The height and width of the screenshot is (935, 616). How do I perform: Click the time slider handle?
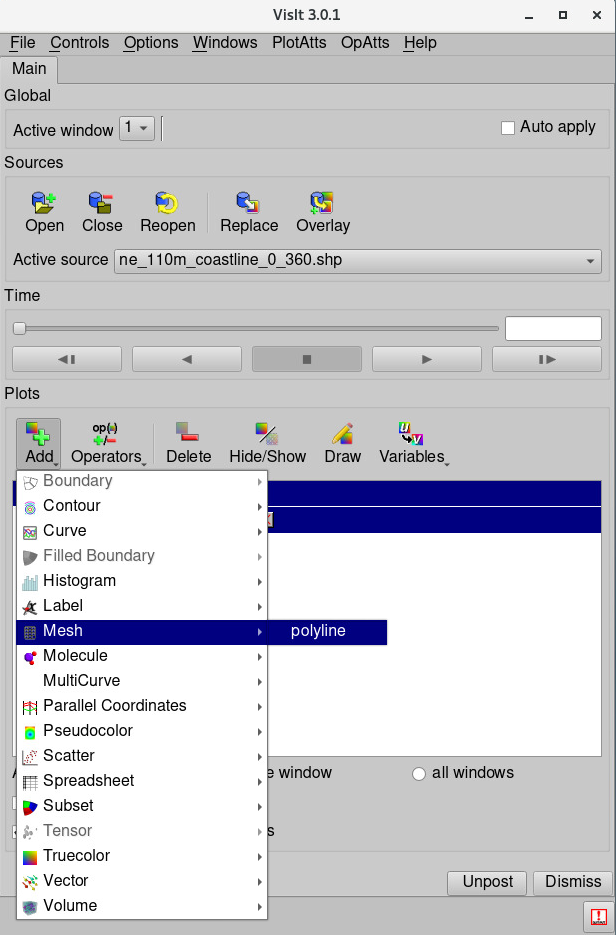(x=19, y=328)
